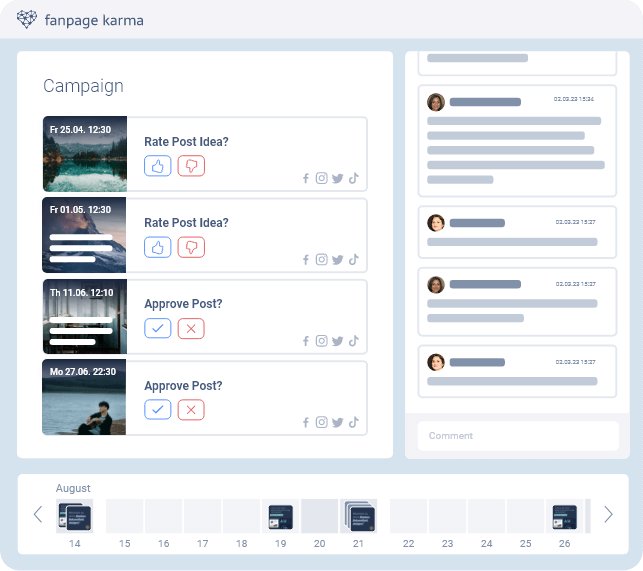Viewport: 643px width, 571px height.
Task: Click thumbs up on Fr 01.05. post idea
Action: point(157,246)
